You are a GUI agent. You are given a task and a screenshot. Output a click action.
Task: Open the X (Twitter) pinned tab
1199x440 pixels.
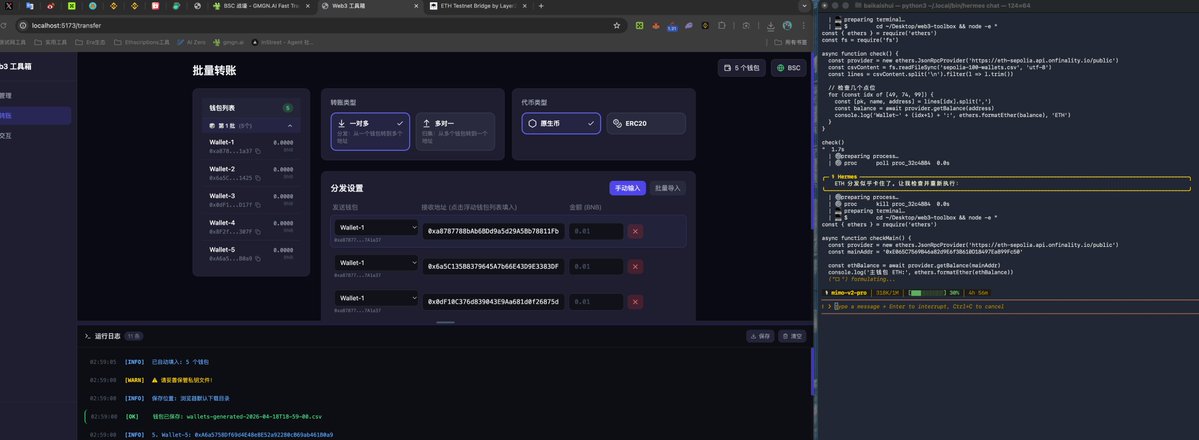8,5
